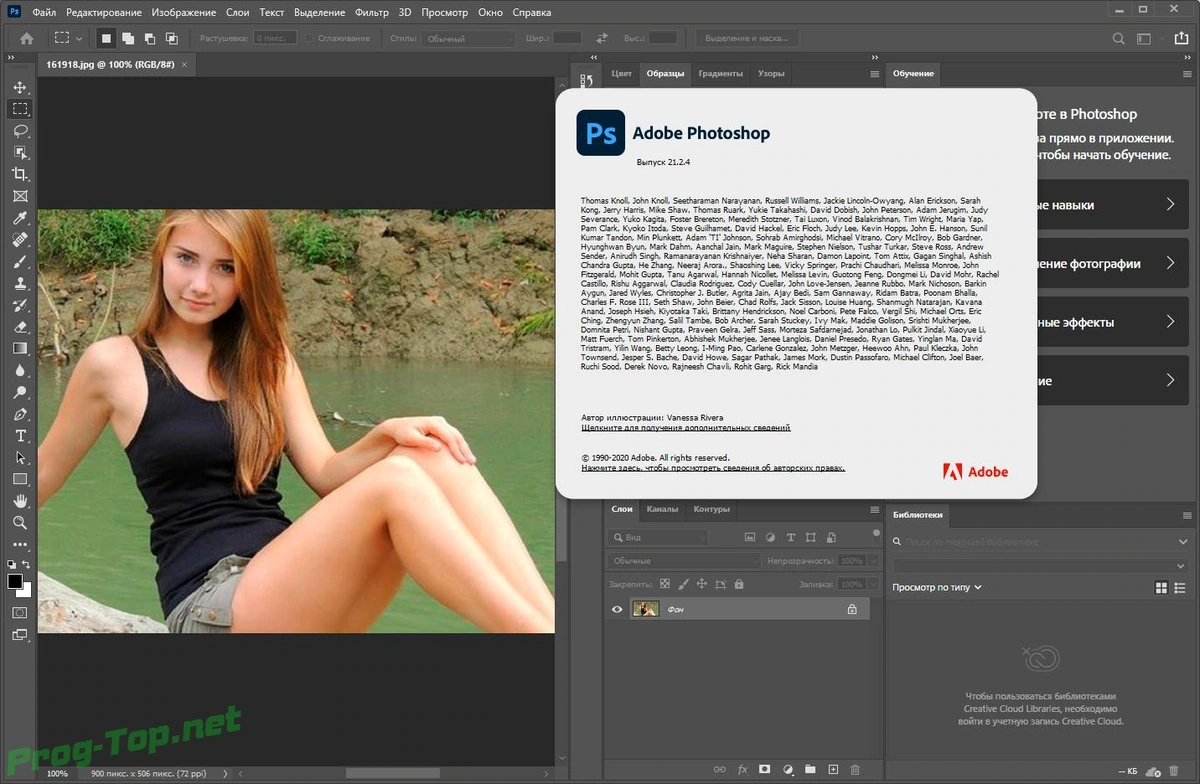Screen dimensions: 1200x784
Task: Click link for additional info in About dialog
Action: (686, 427)
